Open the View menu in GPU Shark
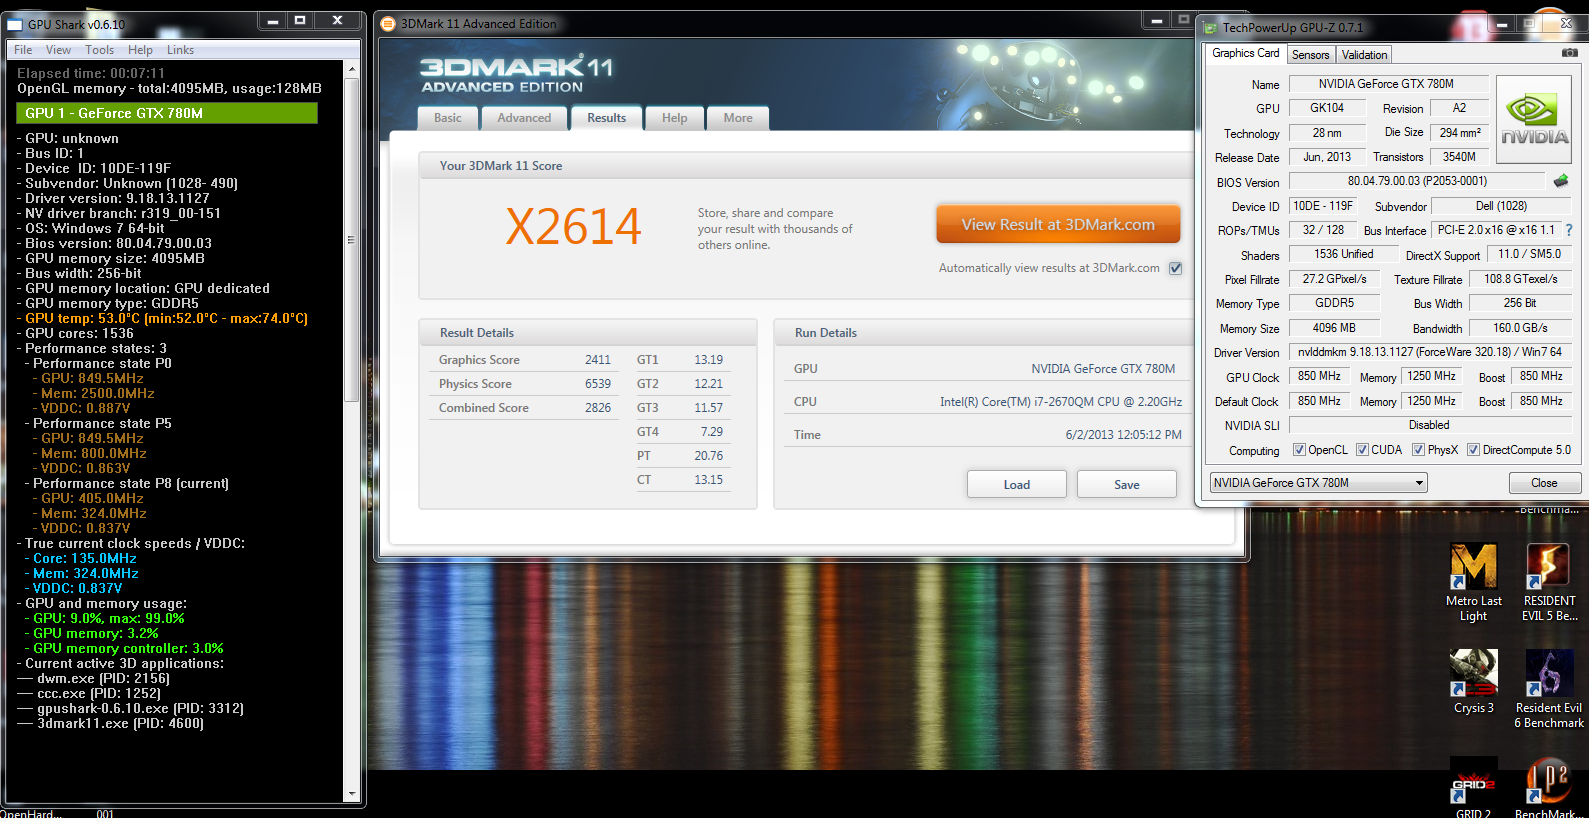This screenshot has height=818, width=1589. pos(58,50)
